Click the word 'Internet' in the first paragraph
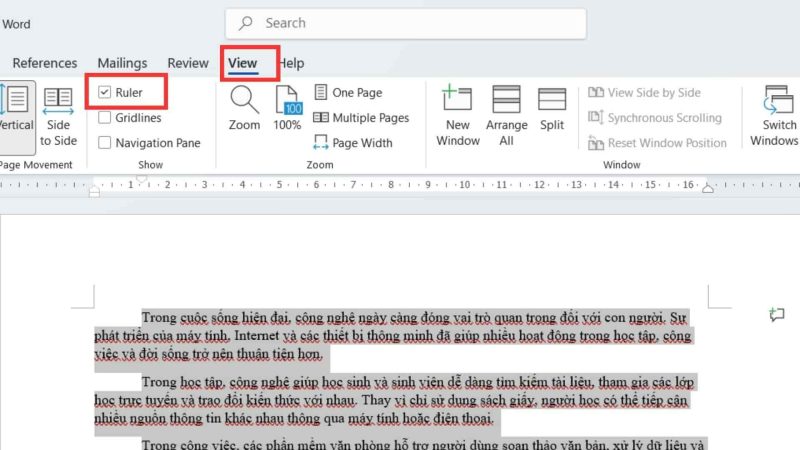The image size is (800, 450). (x=257, y=336)
